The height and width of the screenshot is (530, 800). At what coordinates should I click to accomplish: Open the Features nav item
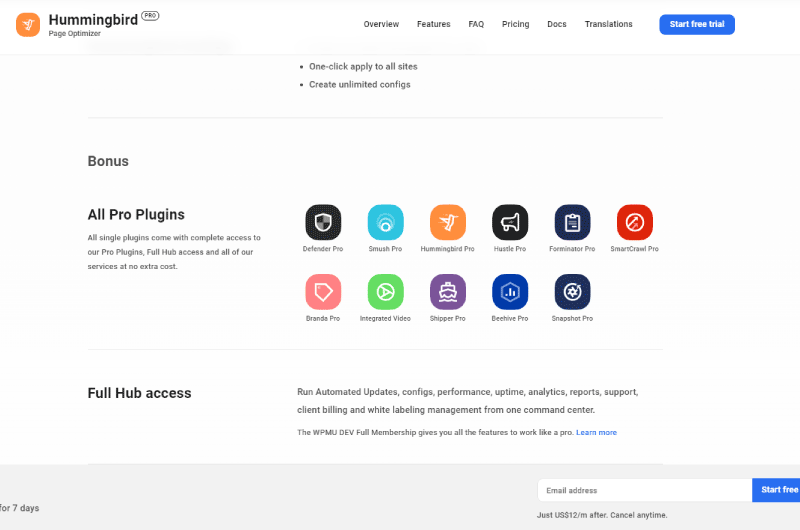pyautogui.click(x=434, y=24)
